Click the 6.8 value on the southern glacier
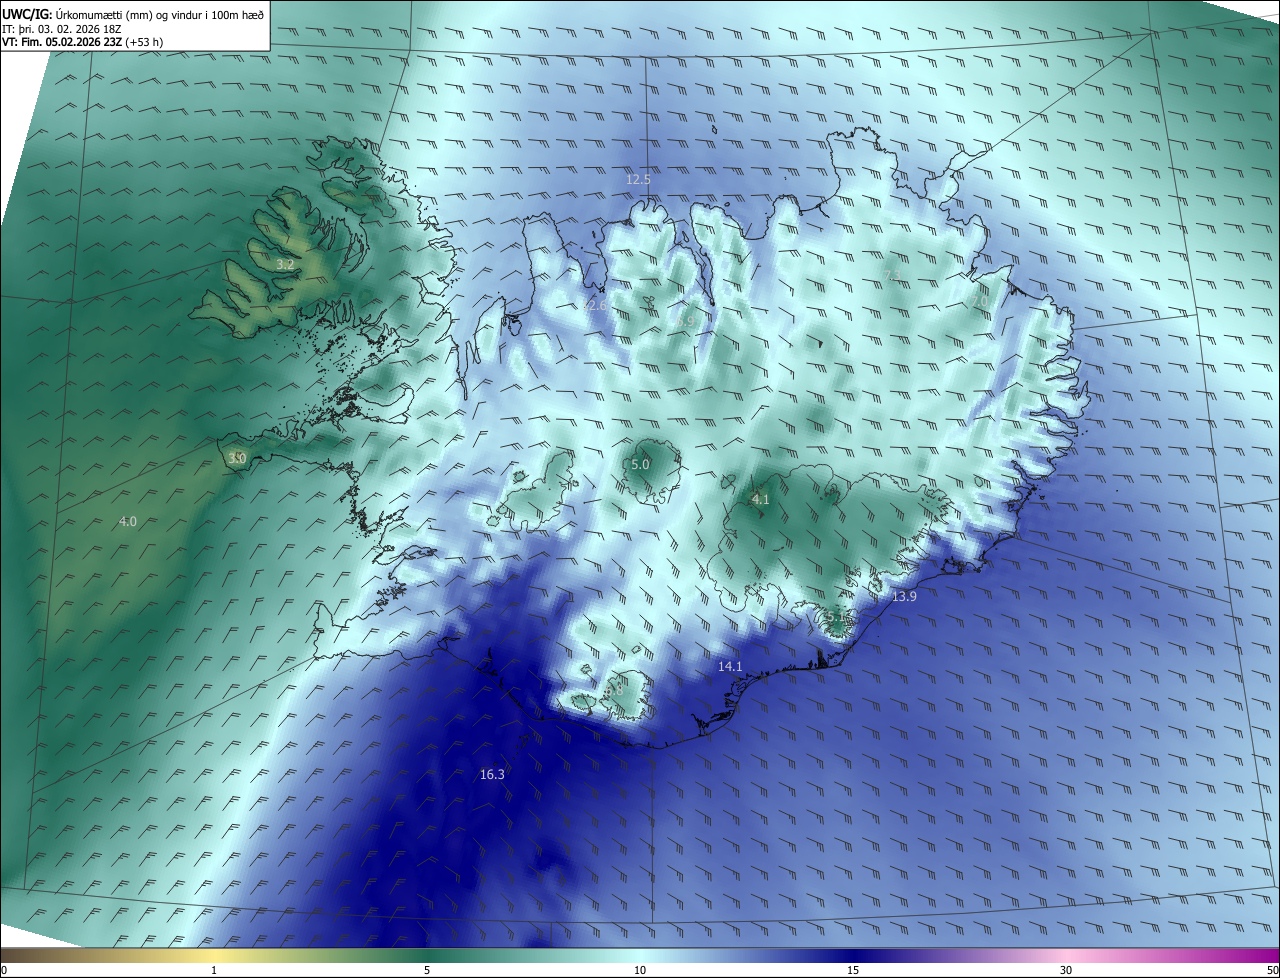Viewport: 1280px width, 978px height. click(x=613, y=690)
